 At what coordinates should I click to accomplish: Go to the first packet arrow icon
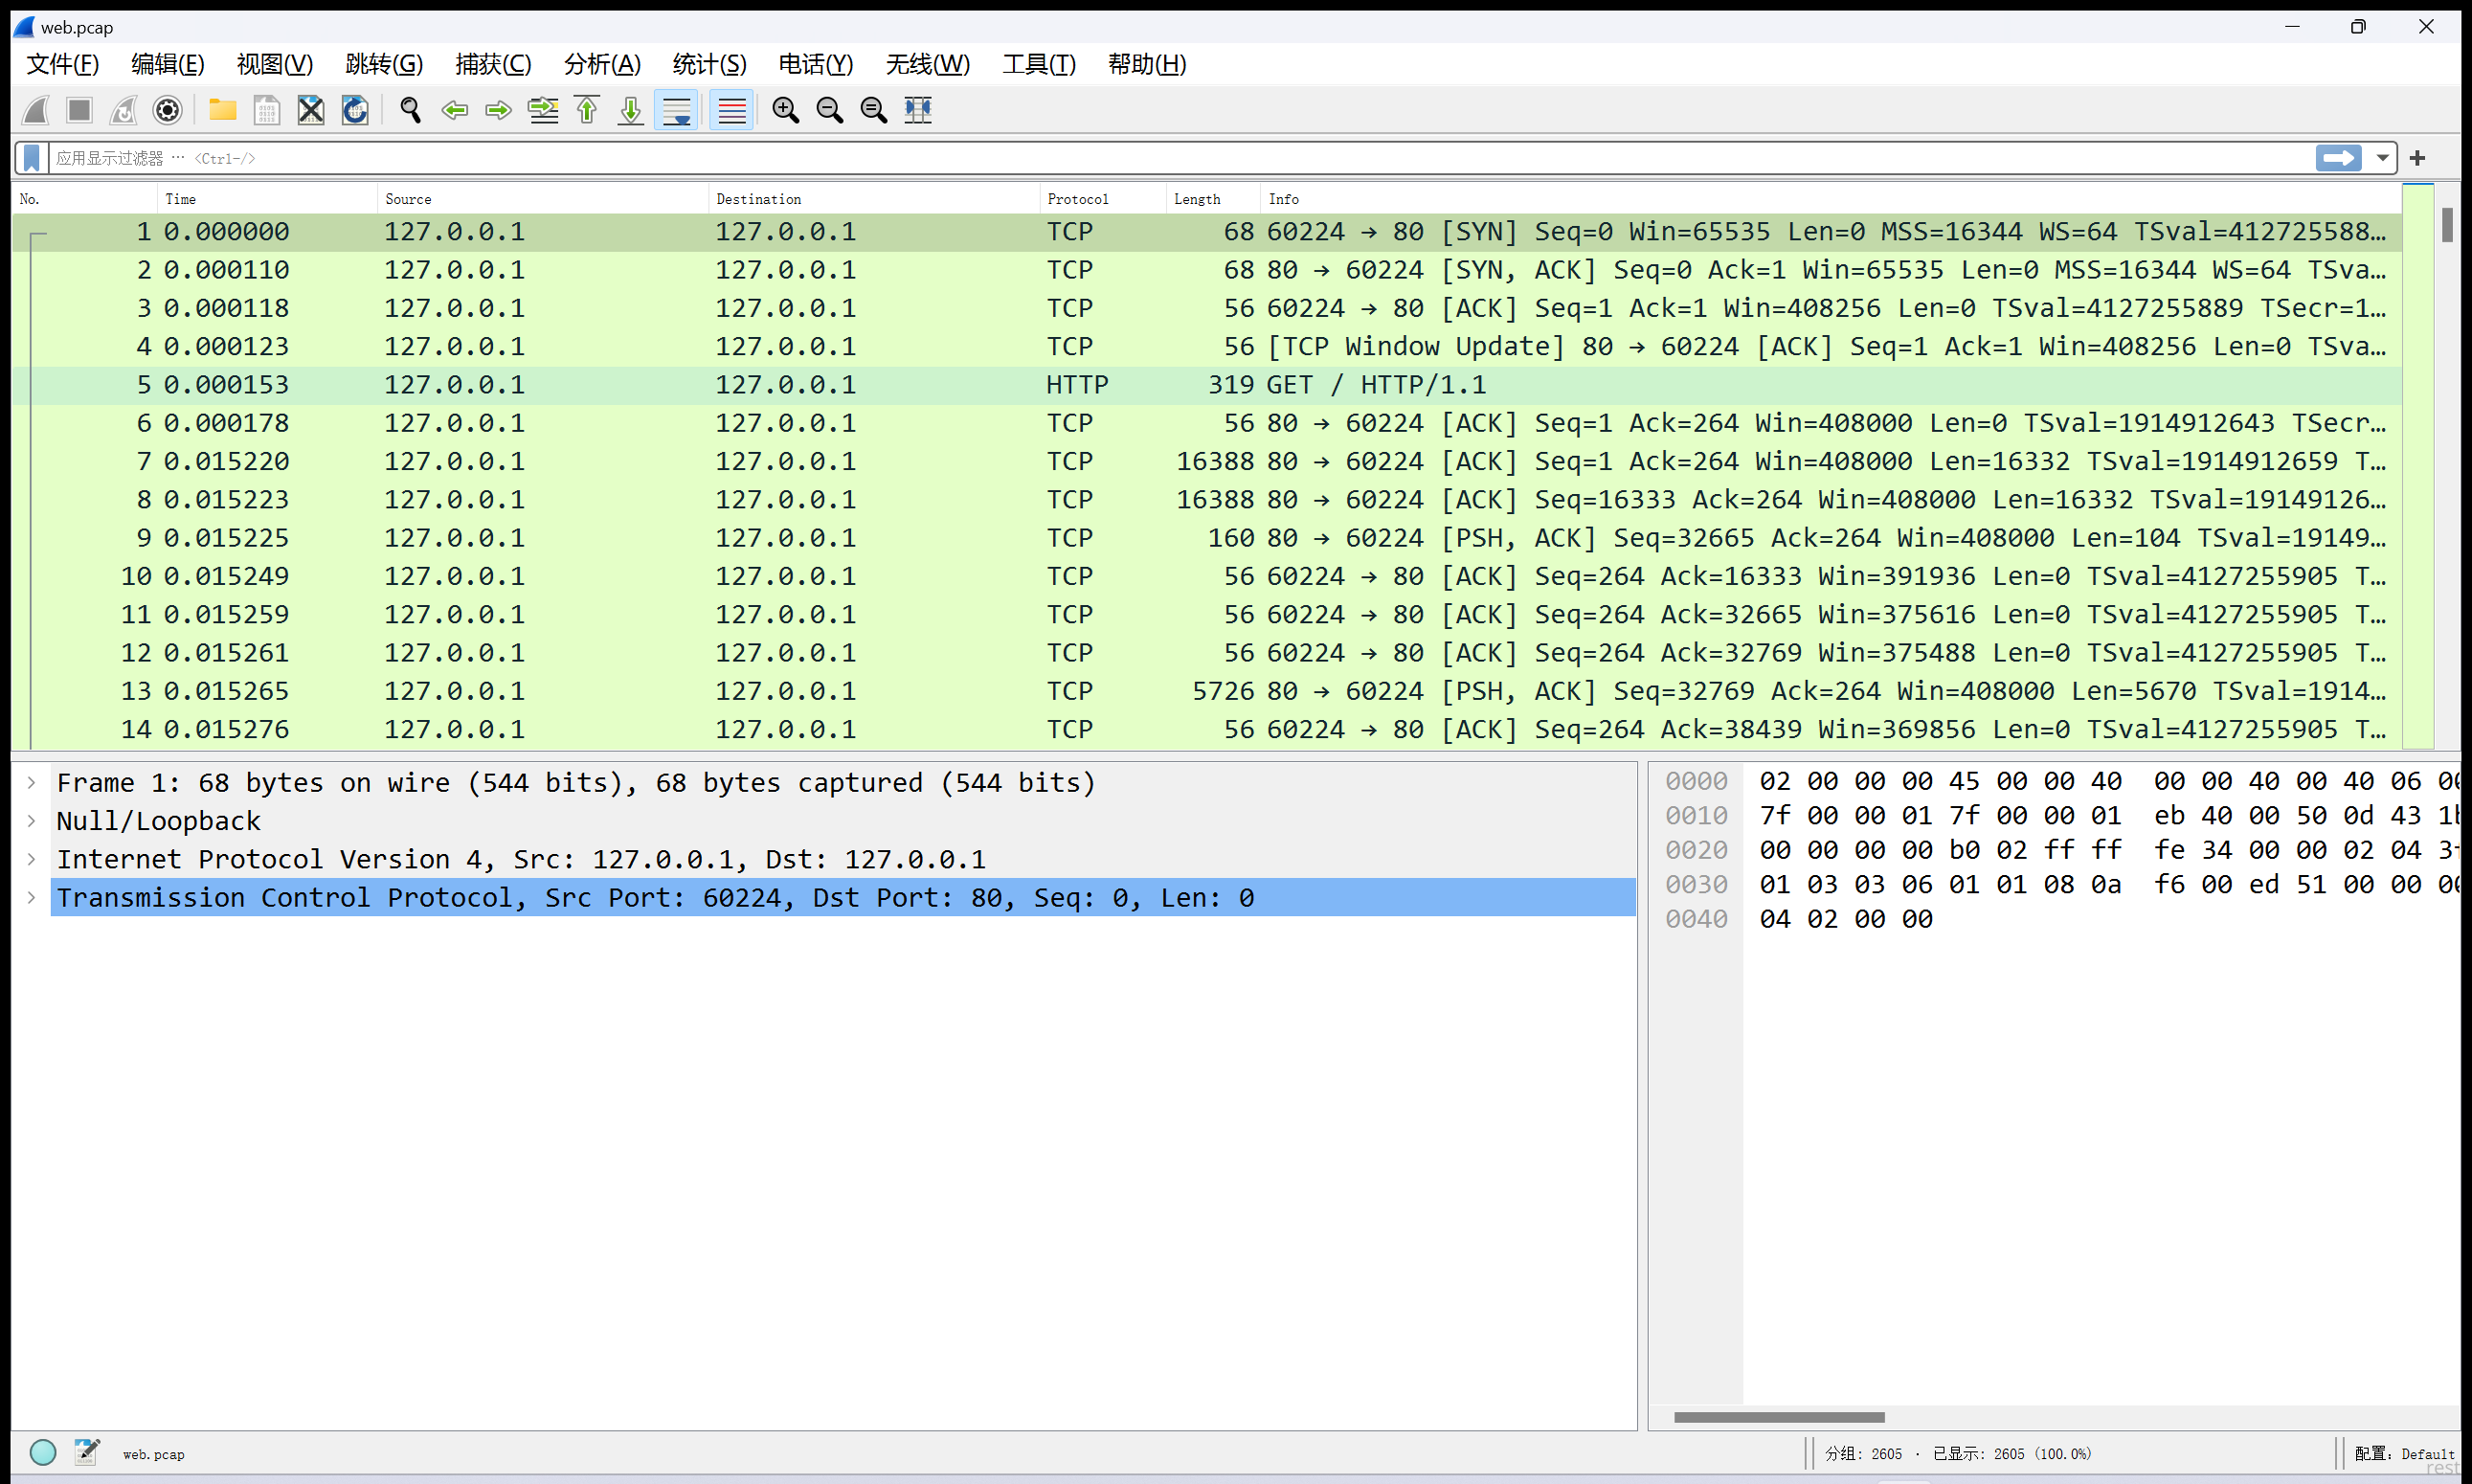click(587, 110)
